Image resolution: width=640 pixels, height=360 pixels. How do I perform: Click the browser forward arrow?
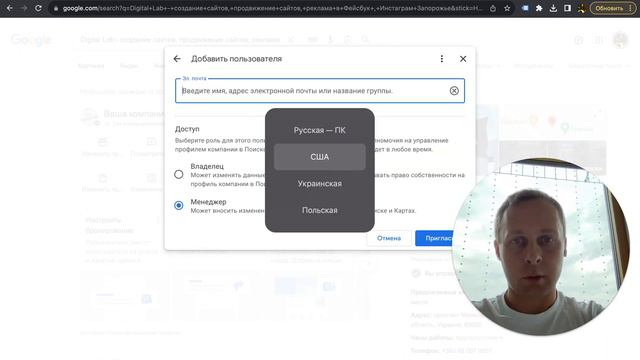[24, 8]
